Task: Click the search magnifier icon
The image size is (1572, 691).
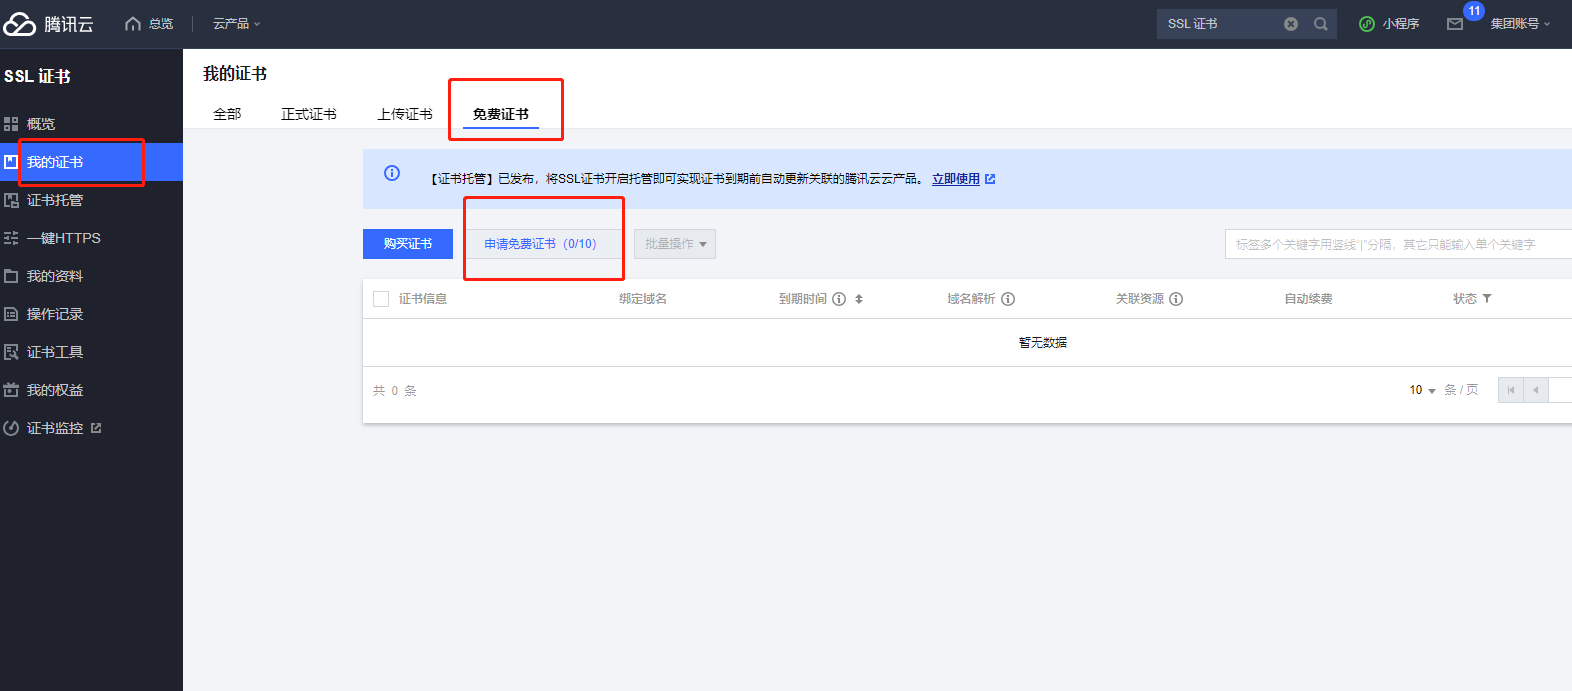Action: [x=1321, y=24]
